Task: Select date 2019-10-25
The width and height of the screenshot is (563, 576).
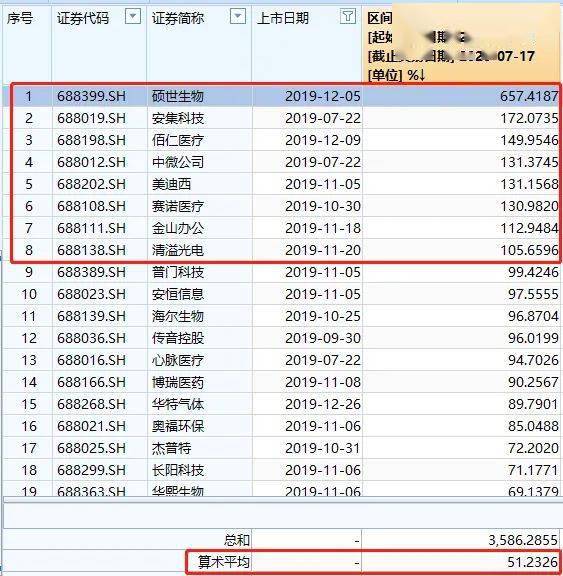Action: pyautogui.click(x=323, y=317)
